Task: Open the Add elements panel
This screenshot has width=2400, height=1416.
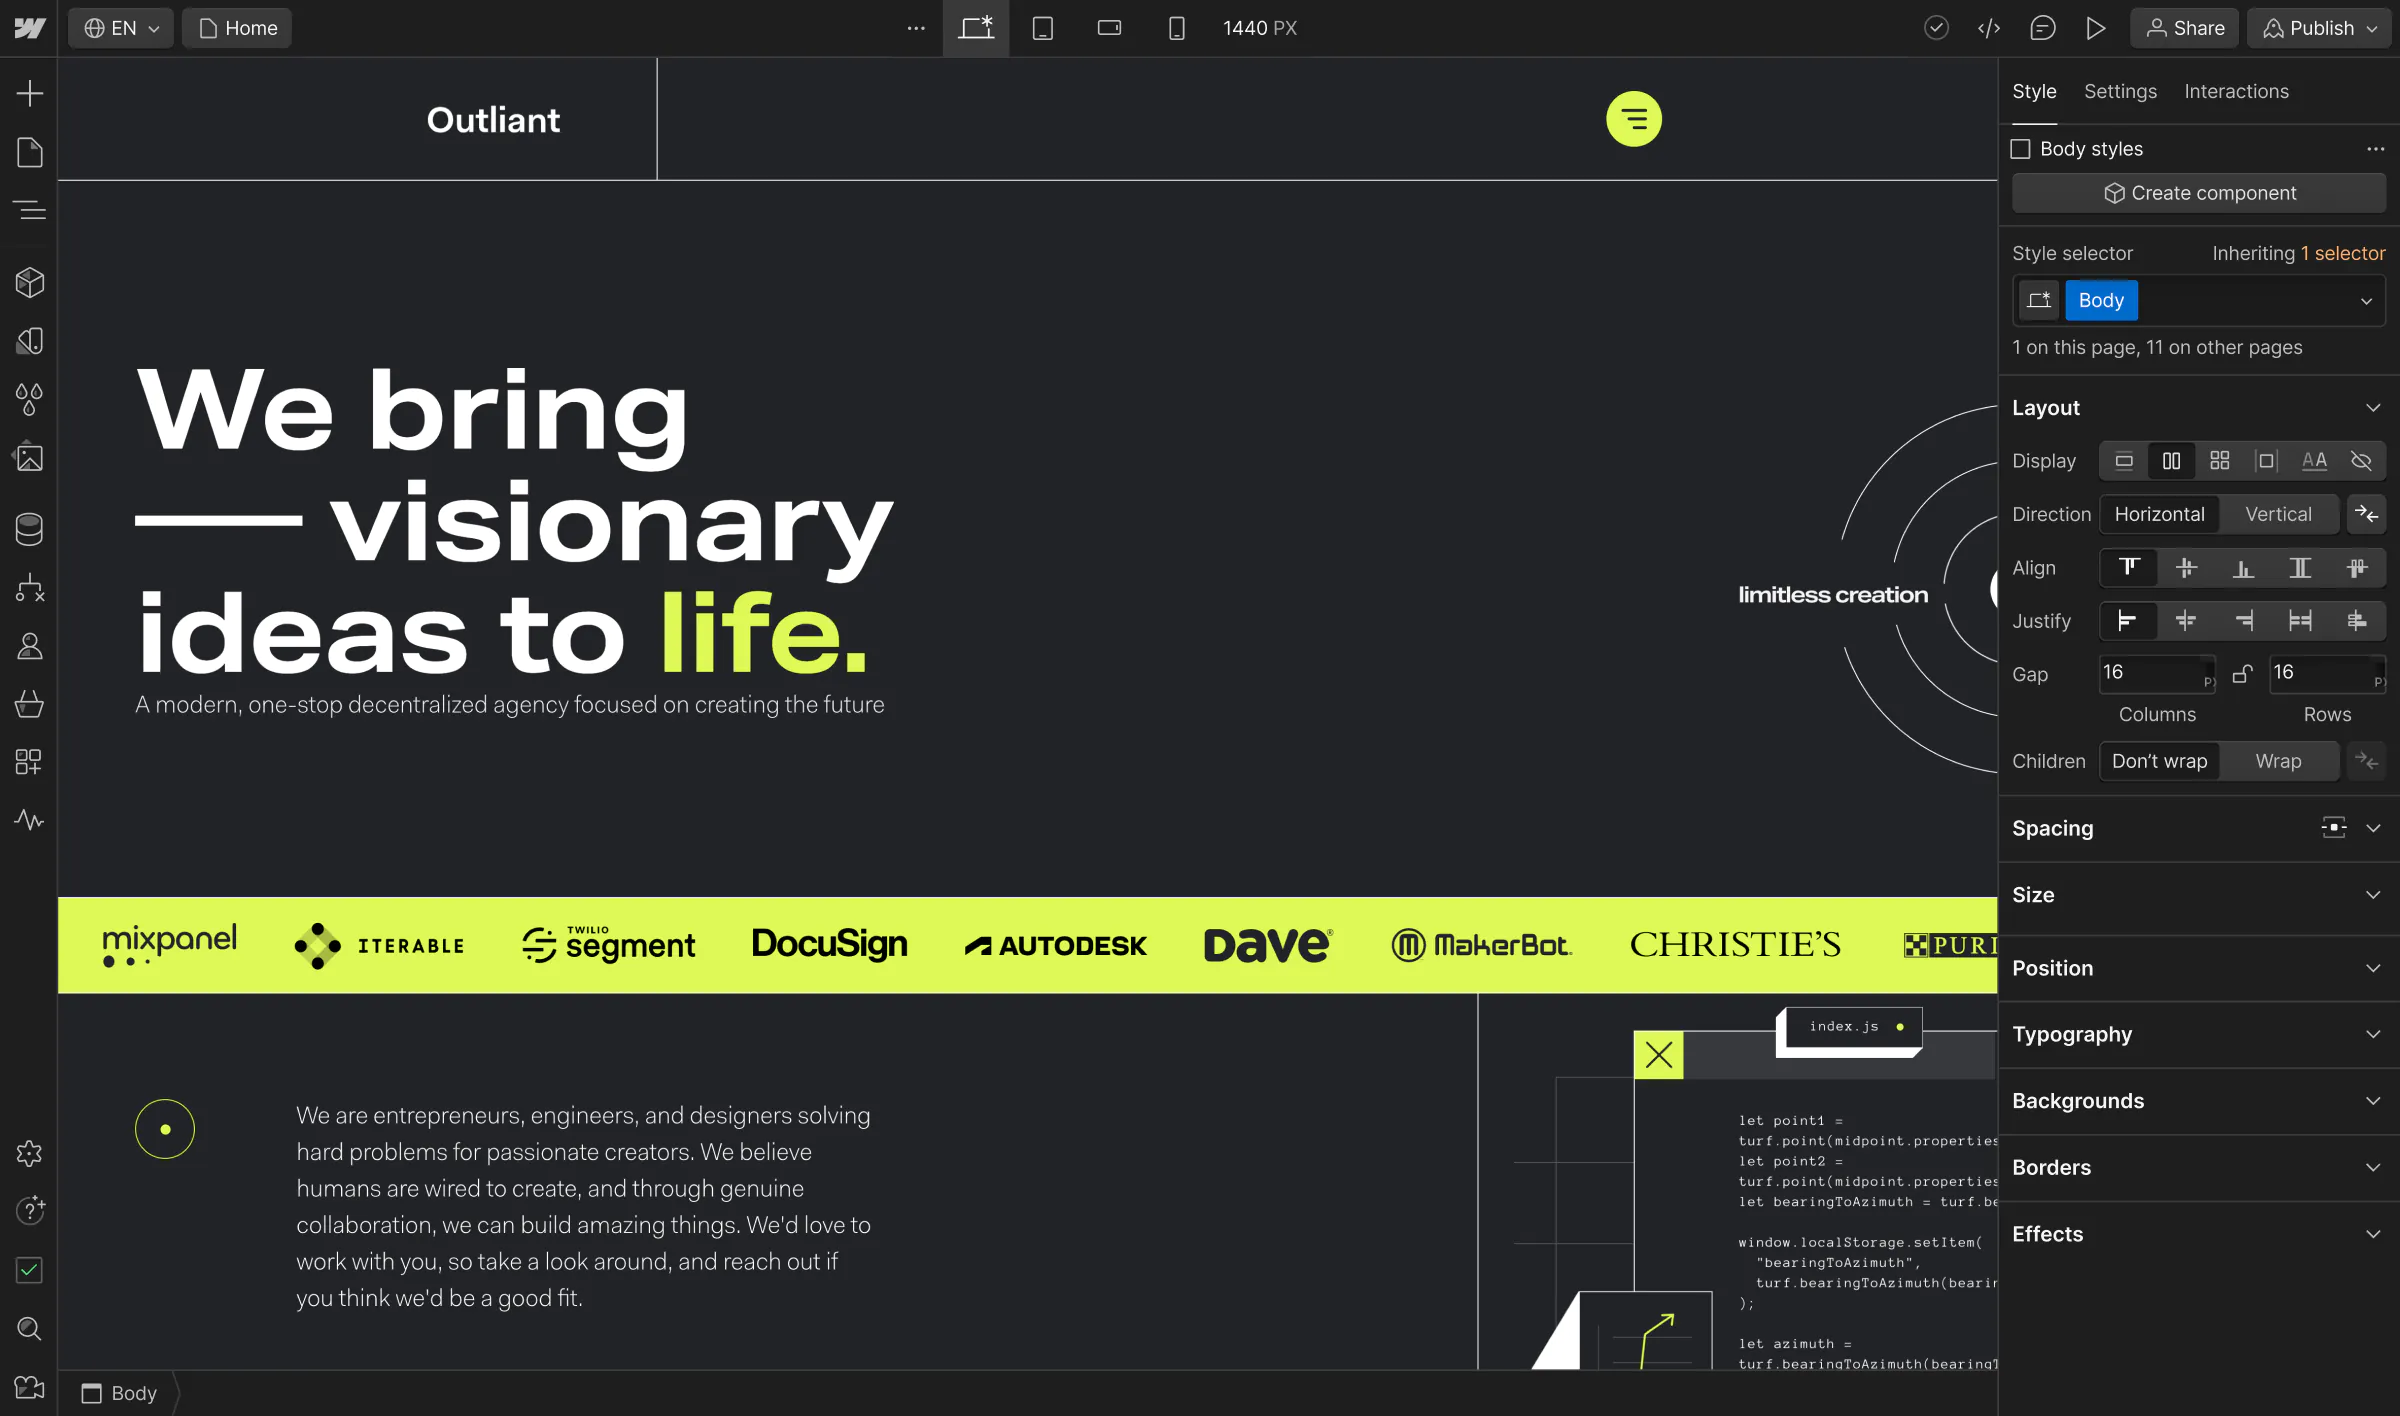Action: [x=29, y=94]
